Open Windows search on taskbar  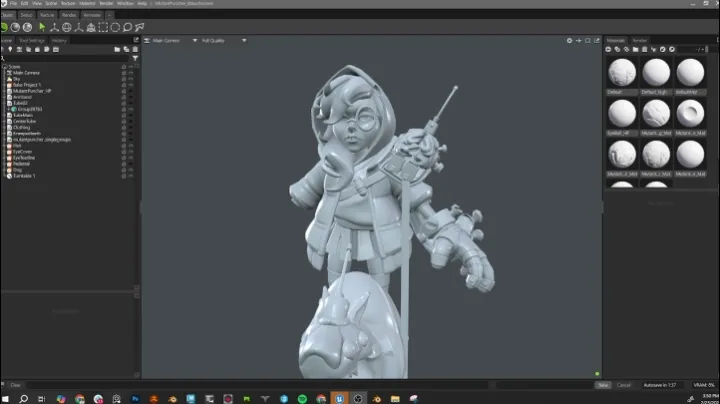23,398
